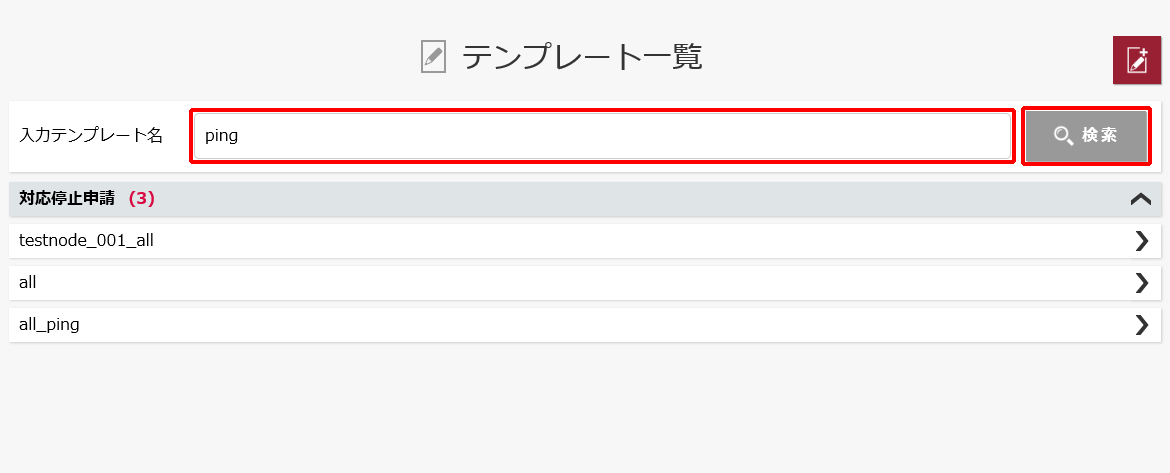Click the テンプレート一覧 page heading
Image resolution: width=1170 pixels, height=473 pixels.
(x=582, y=57)
